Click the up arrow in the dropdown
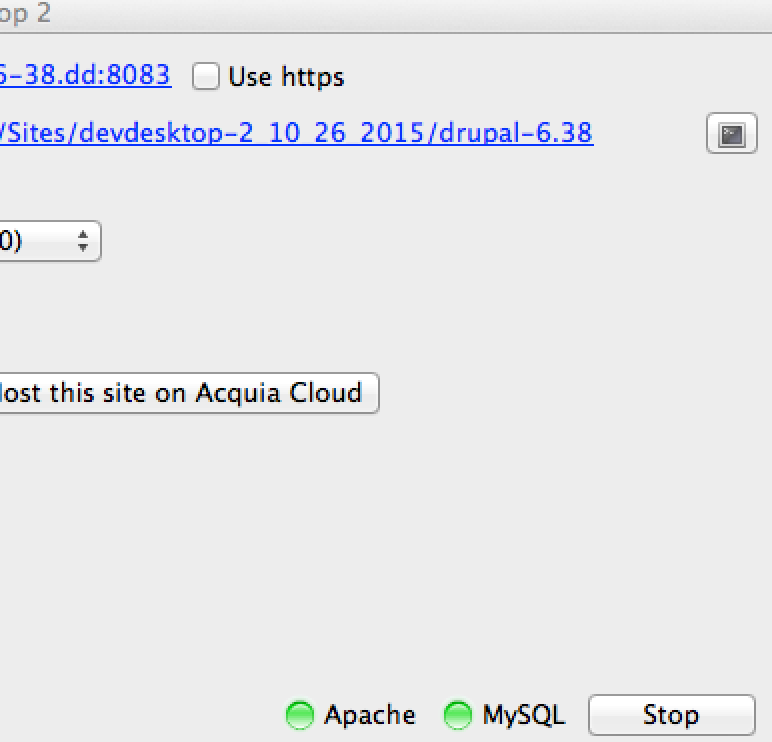The height and width of the screenshot is (742, 772). [83, 234]
